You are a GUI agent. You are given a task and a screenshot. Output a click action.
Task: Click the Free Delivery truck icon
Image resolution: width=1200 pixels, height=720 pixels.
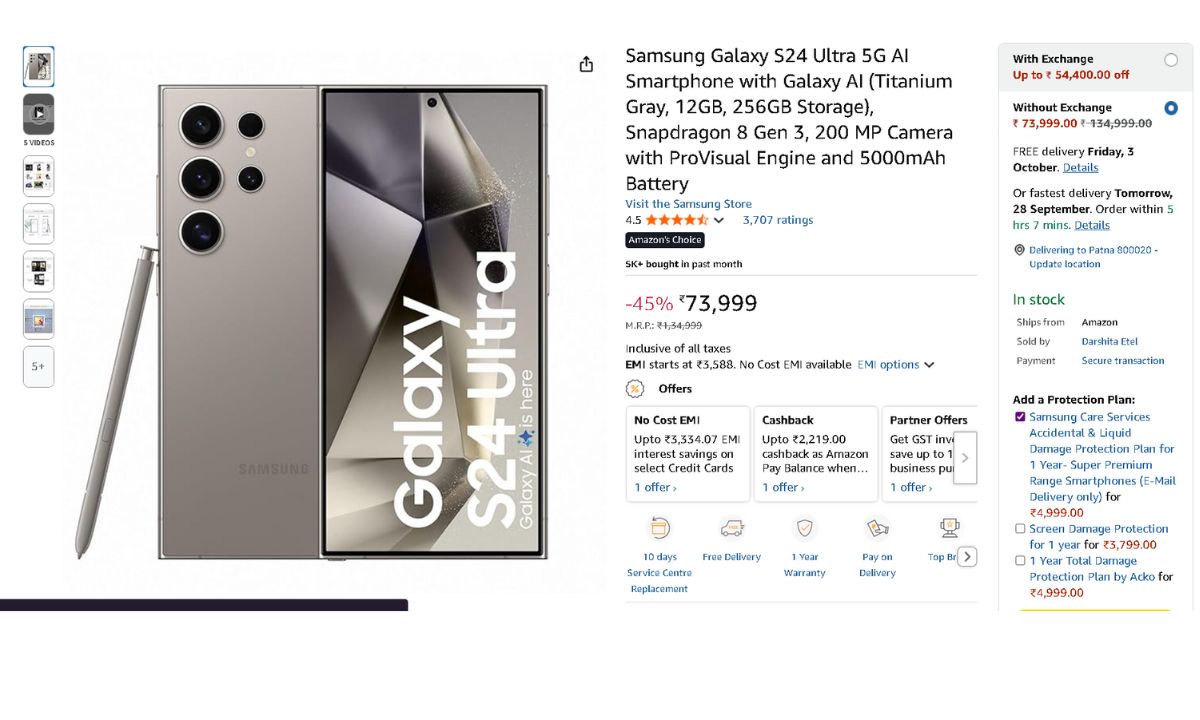point(732,528)
